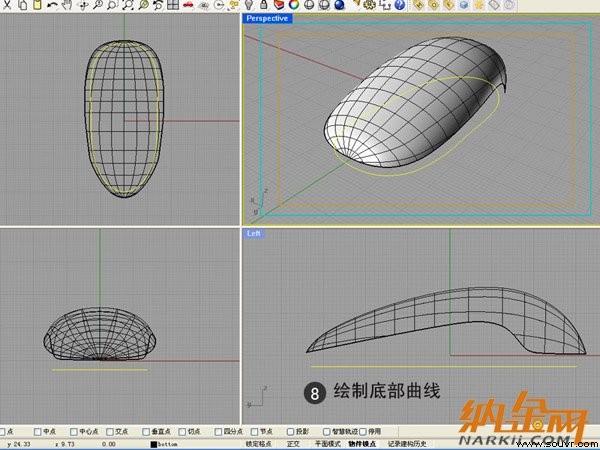Select the Rotate view tool
The height and width of the screenshot is (450, 600).
click(83, 5)
